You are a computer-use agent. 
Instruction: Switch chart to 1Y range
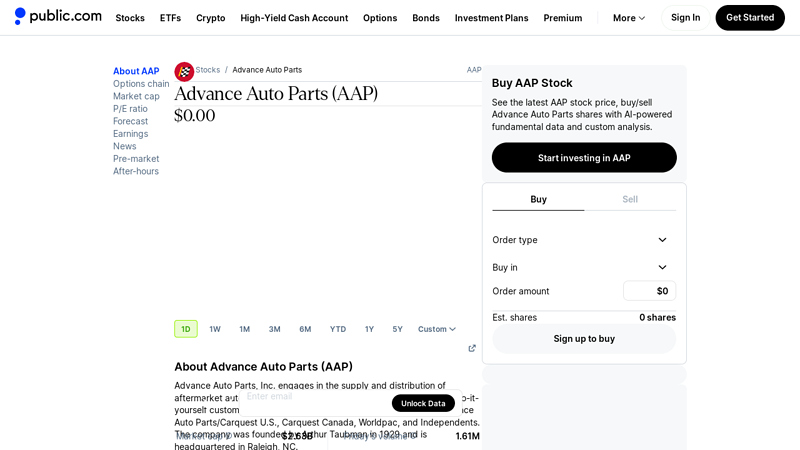click(369, 329)
